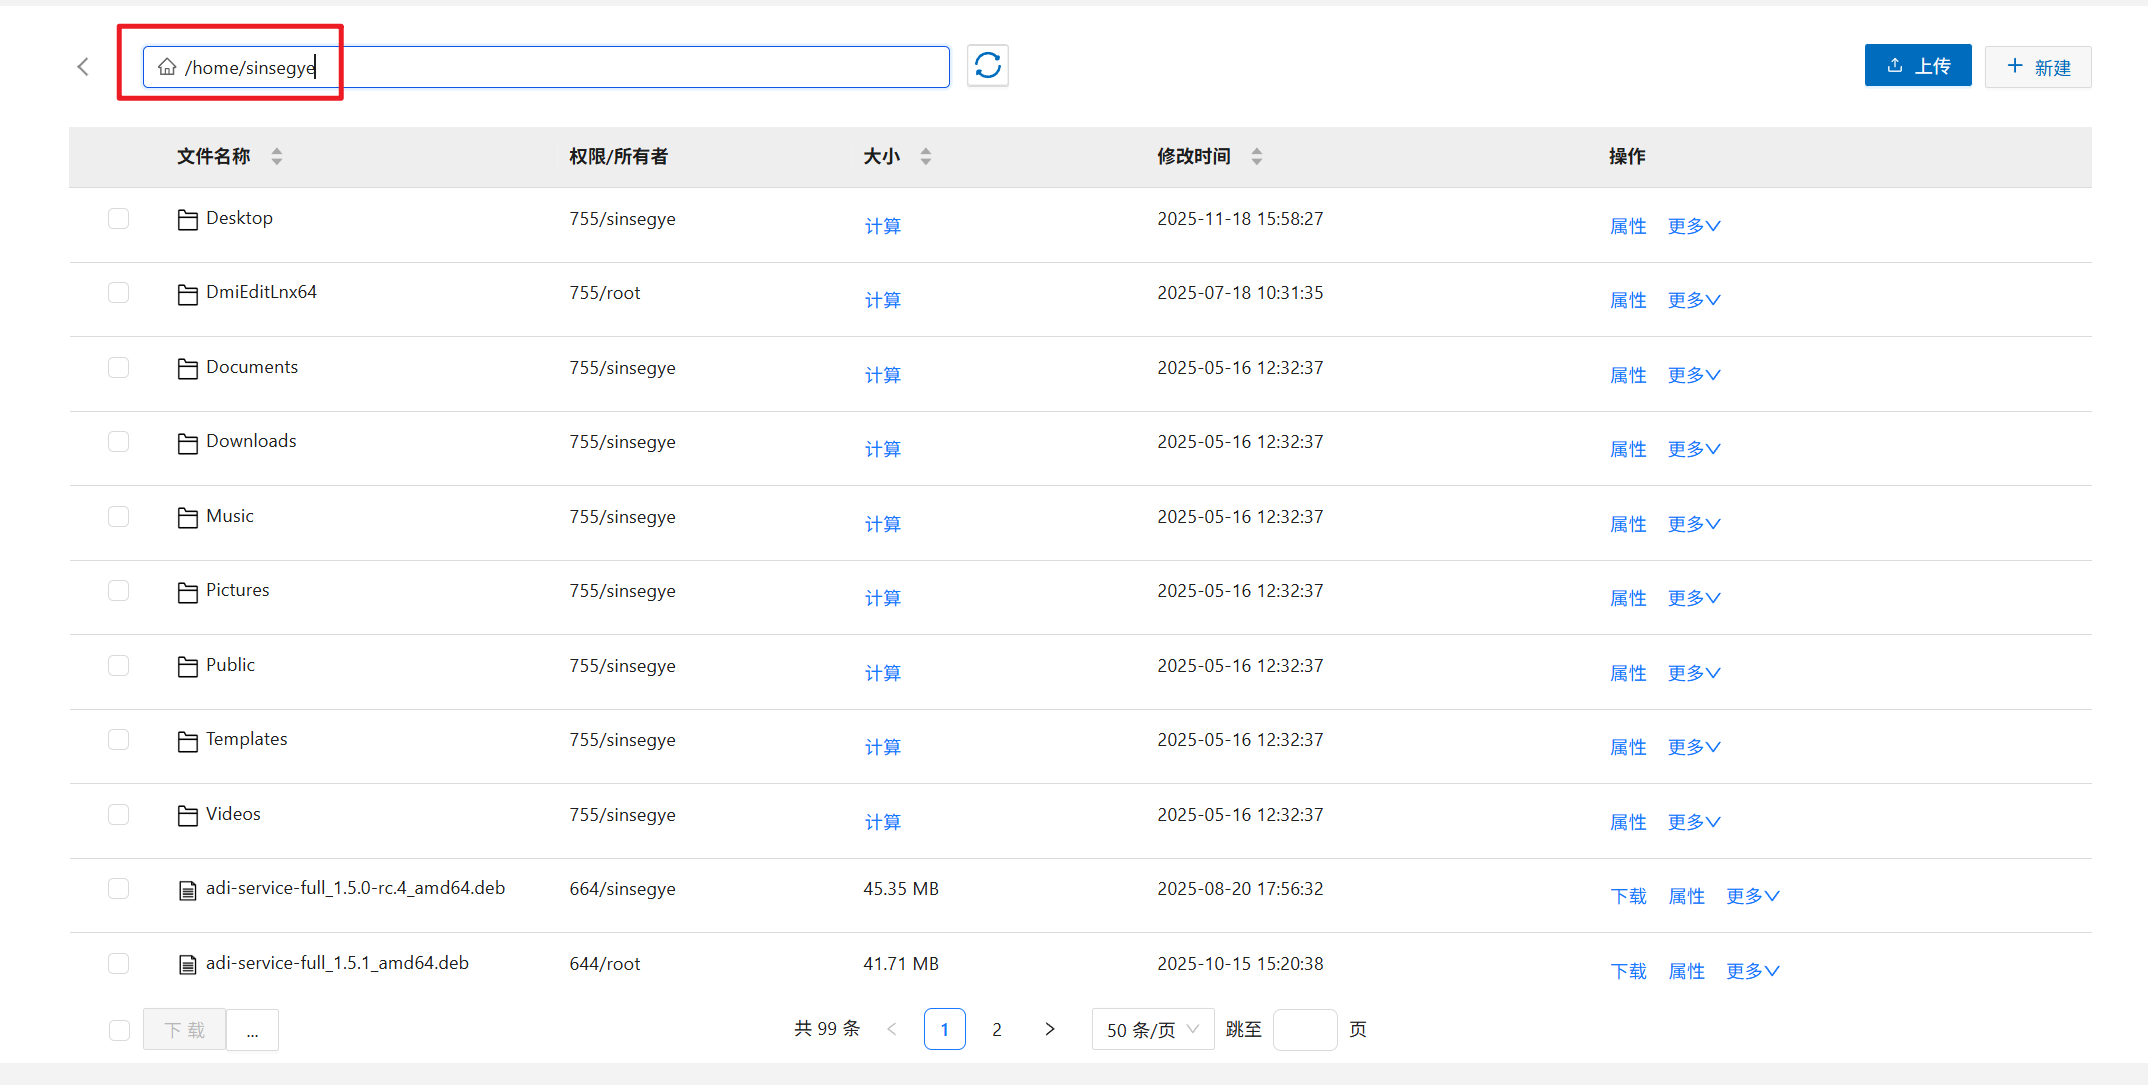This screenshot has height=1085, width=2148.
Task: Click the back arrow beside the path bar
Action: (83, 67)
